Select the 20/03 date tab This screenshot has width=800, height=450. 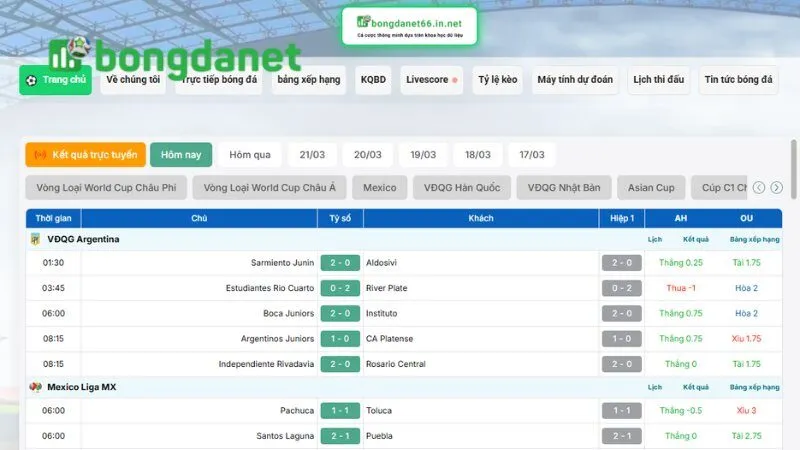[368, 155]
